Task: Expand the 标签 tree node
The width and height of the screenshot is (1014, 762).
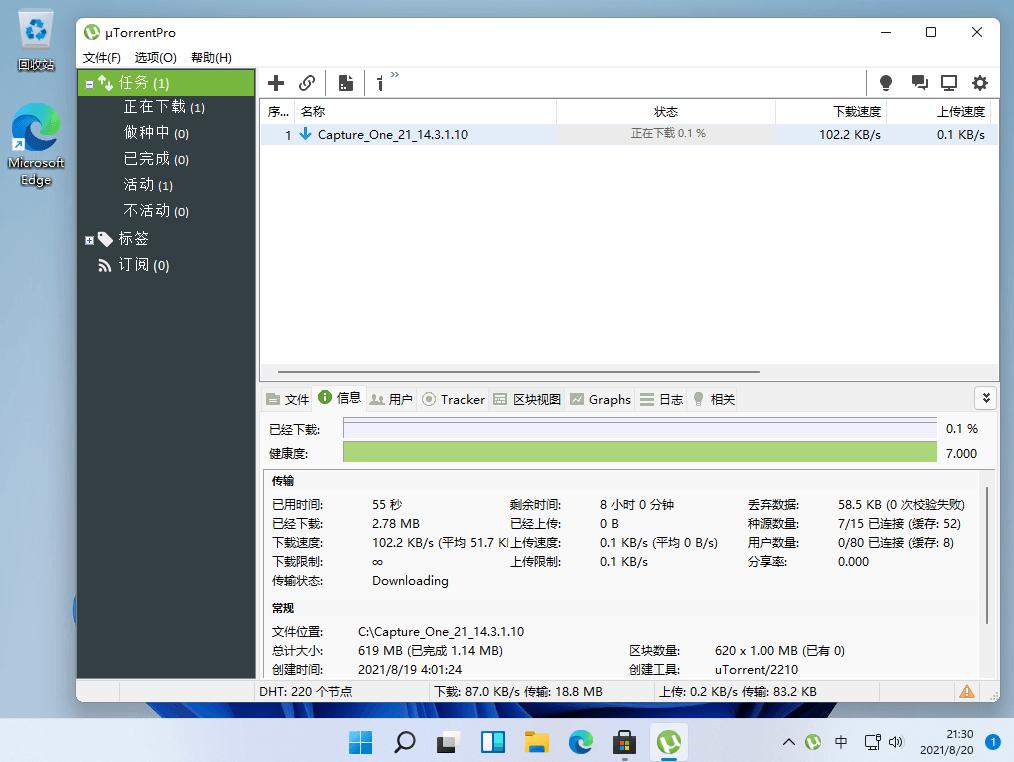Action: [89, 241]
